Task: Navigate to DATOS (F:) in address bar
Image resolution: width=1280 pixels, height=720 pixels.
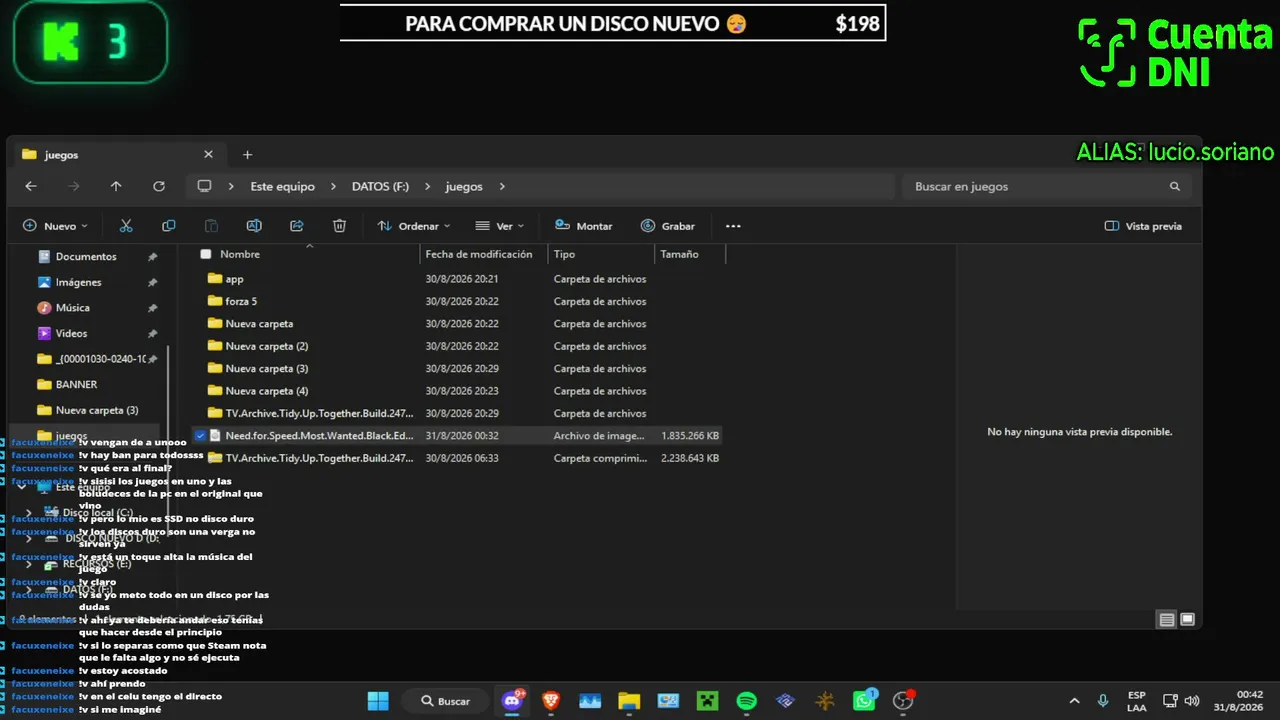Action: point(380,186)
